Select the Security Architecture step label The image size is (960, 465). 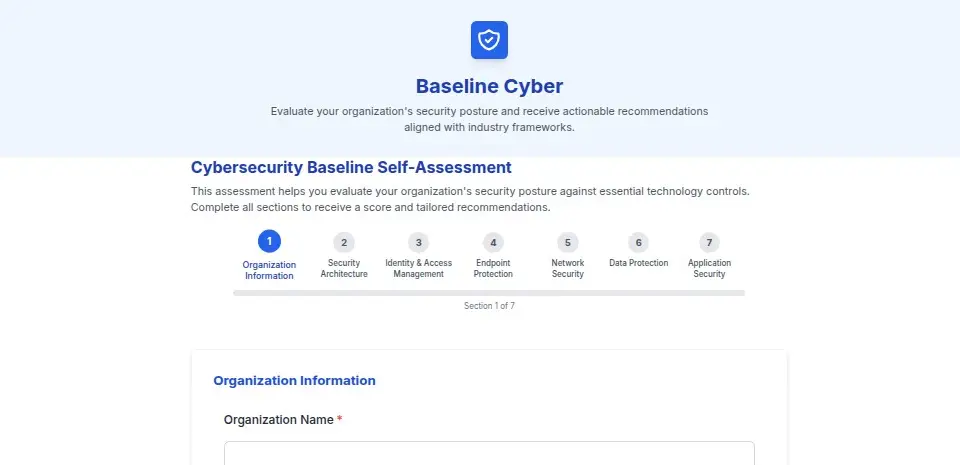344,268
